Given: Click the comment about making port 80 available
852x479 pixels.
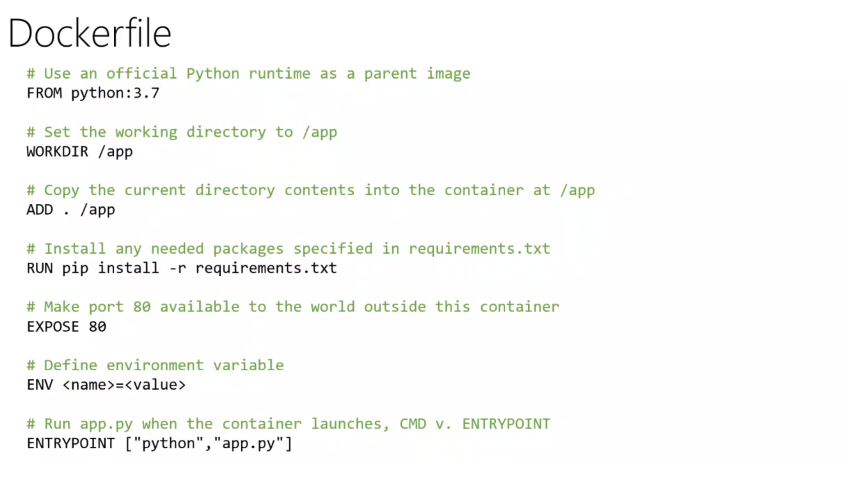Looking at the screenshot, I should click(x=293, y=307).
